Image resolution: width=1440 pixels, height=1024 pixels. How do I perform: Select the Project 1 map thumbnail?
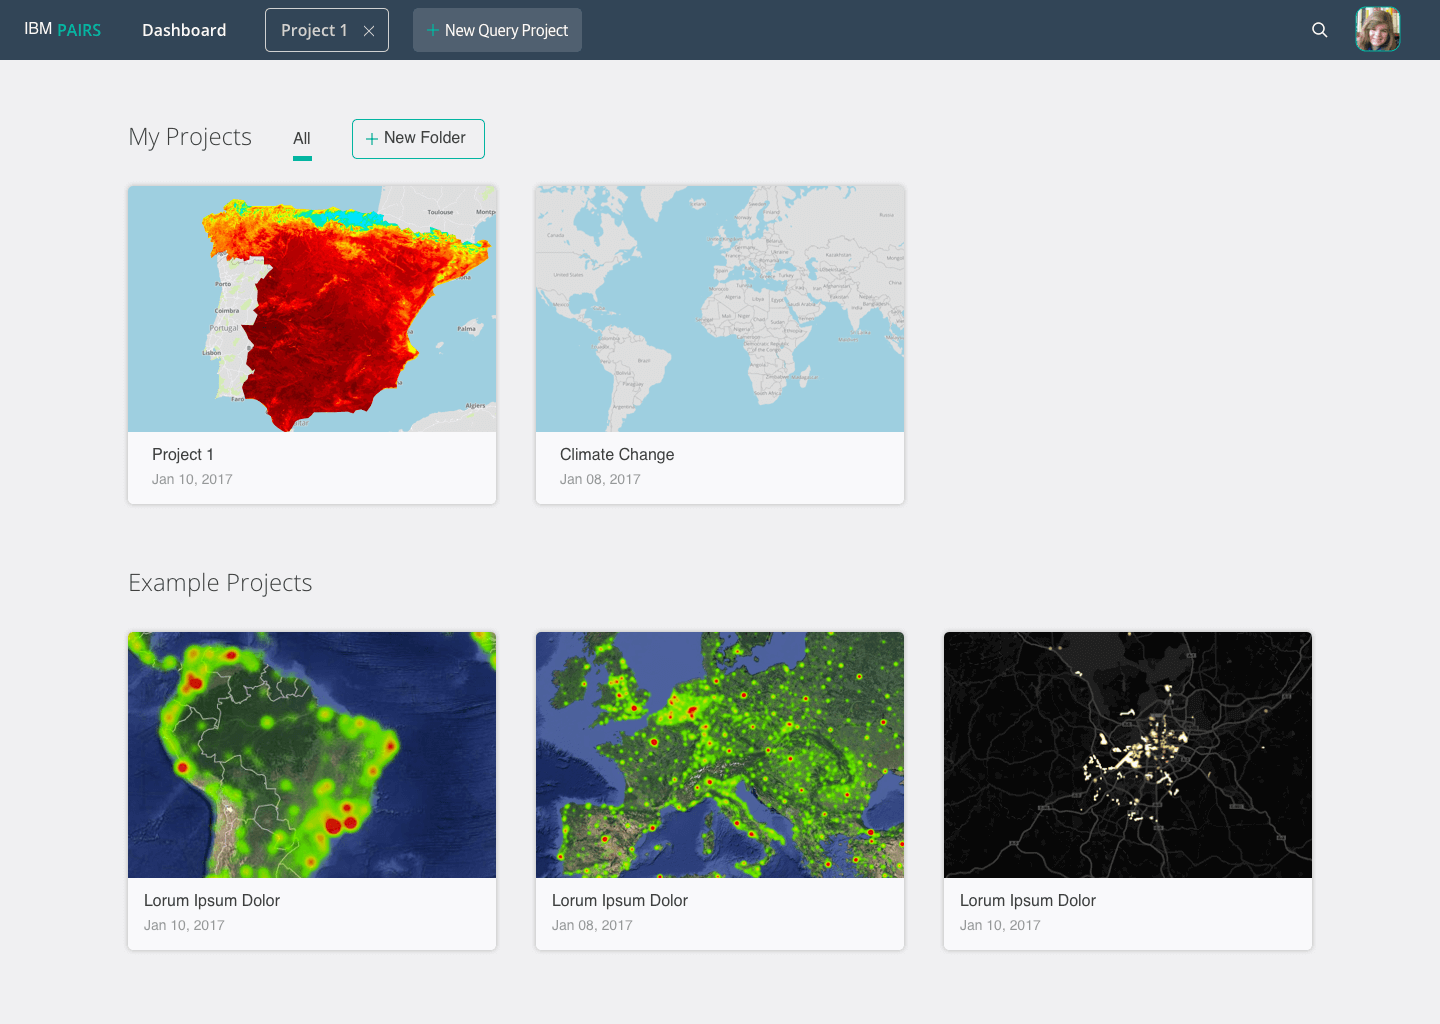point(311,309)
